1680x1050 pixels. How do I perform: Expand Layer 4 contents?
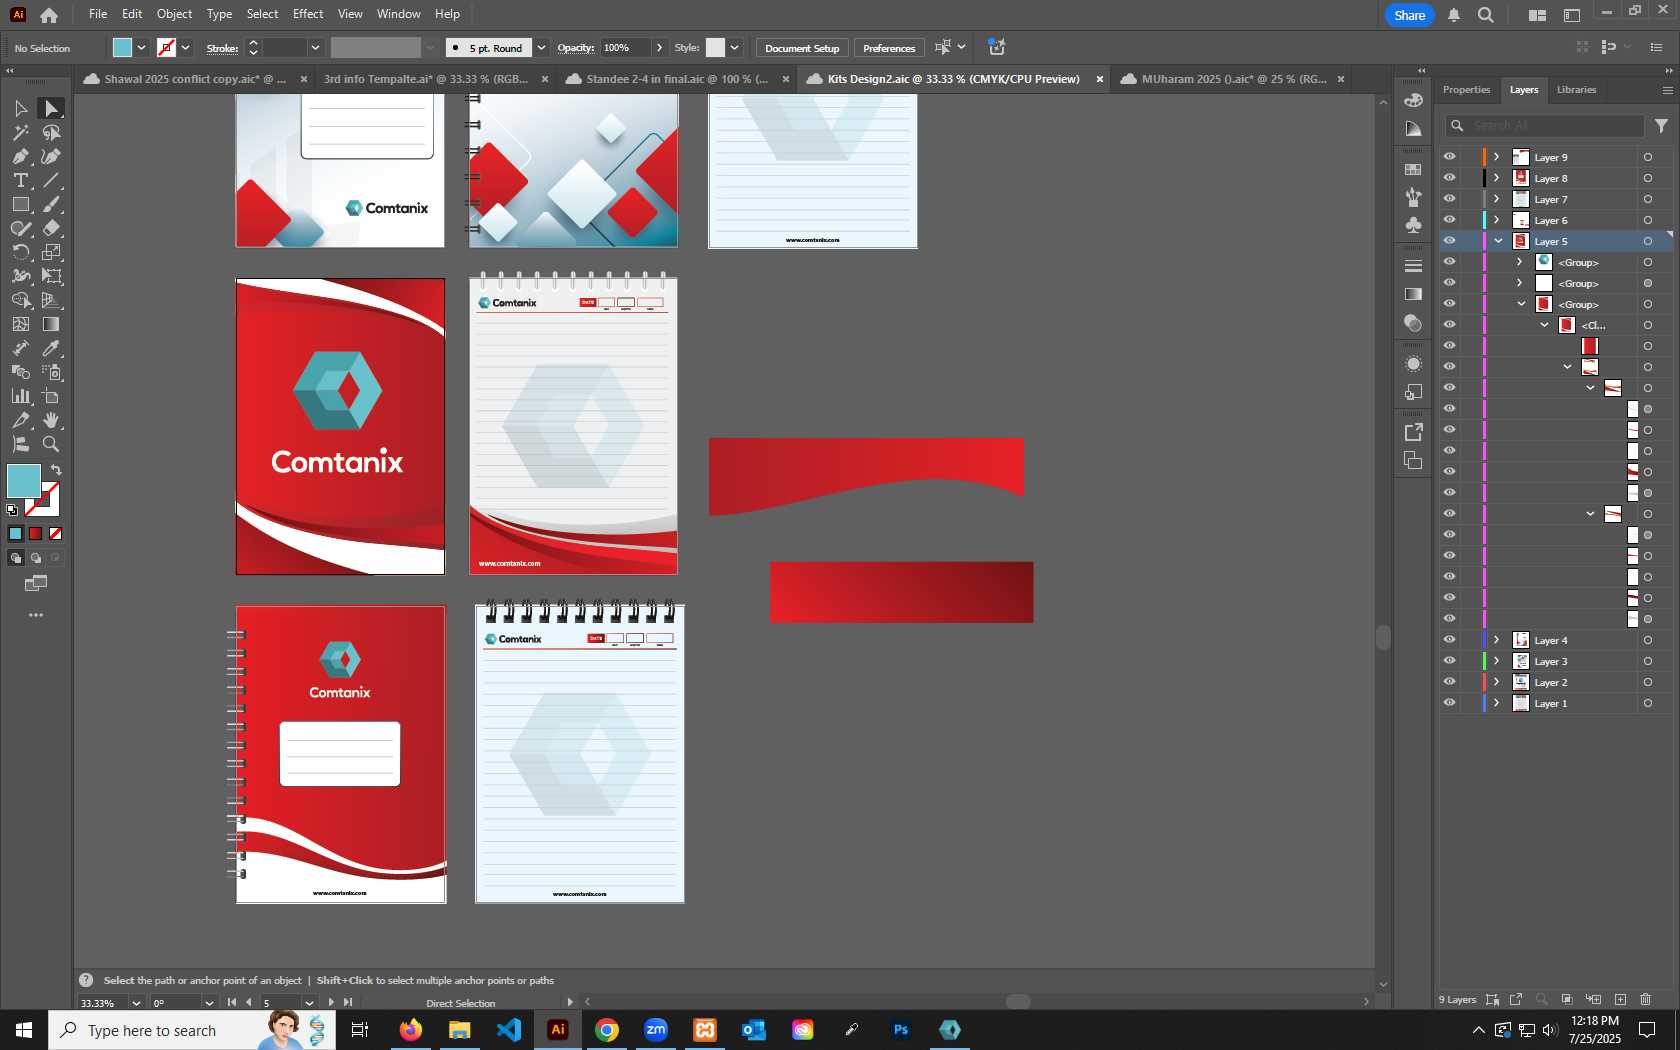(1497, 640)
